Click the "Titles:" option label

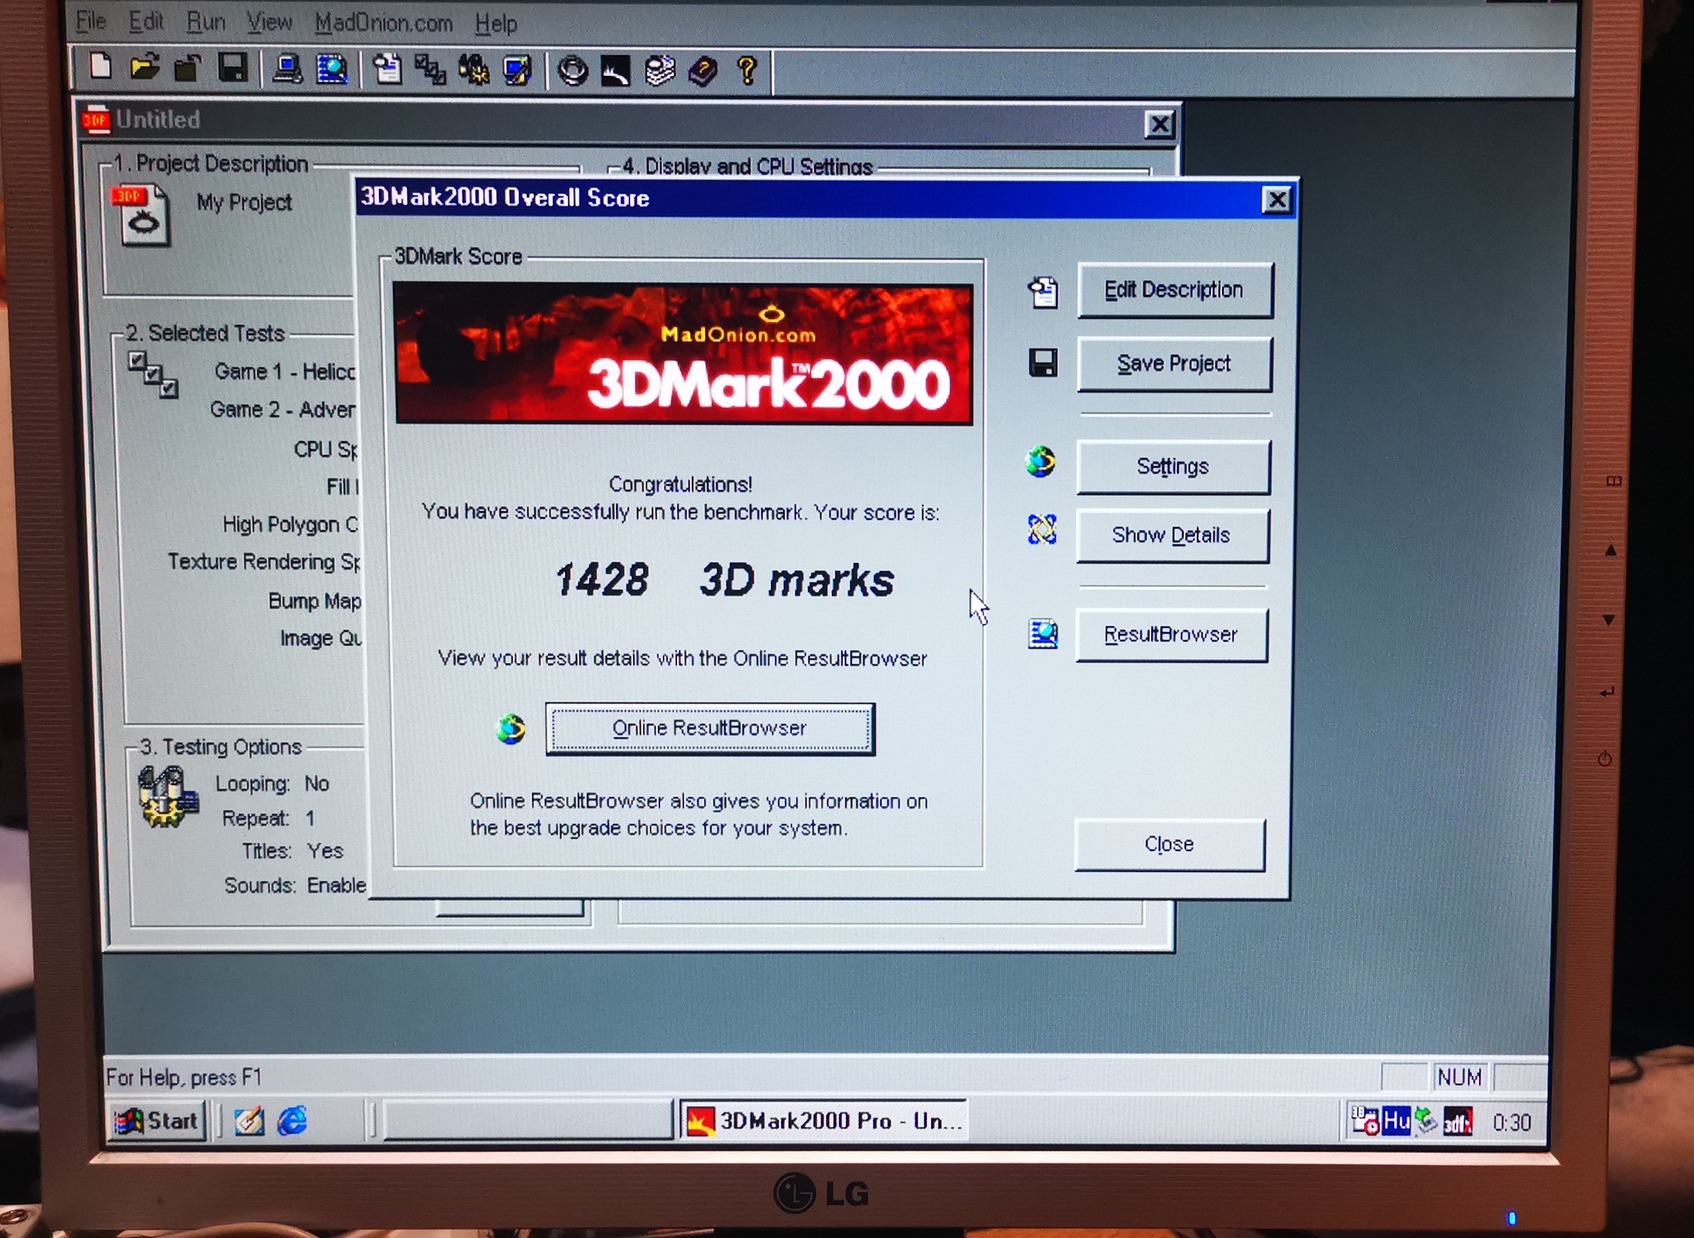pyautogui.click(x=267, y=852)
